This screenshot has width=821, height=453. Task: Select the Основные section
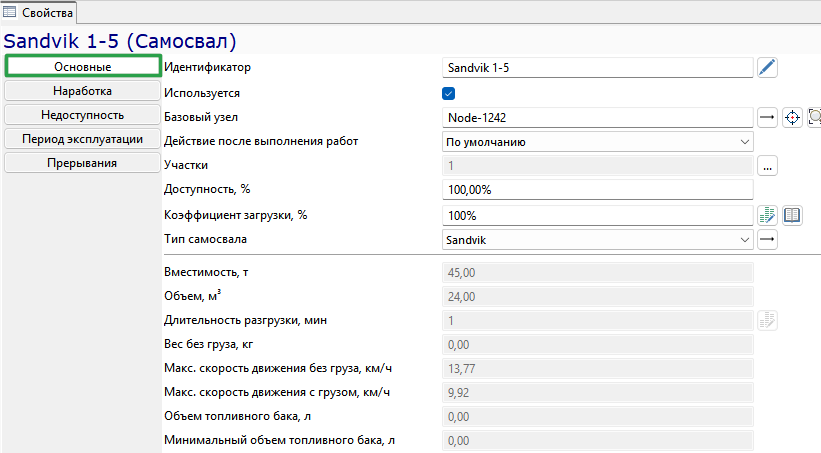tap(83, 67)
